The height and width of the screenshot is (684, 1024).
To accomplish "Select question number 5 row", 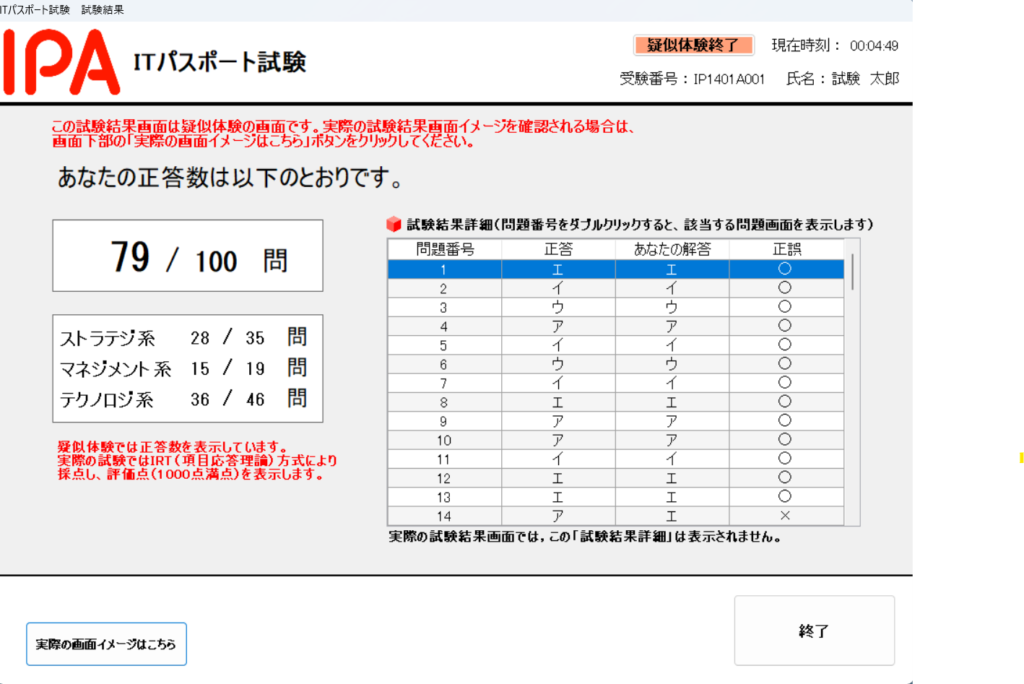I will [444, 345].
